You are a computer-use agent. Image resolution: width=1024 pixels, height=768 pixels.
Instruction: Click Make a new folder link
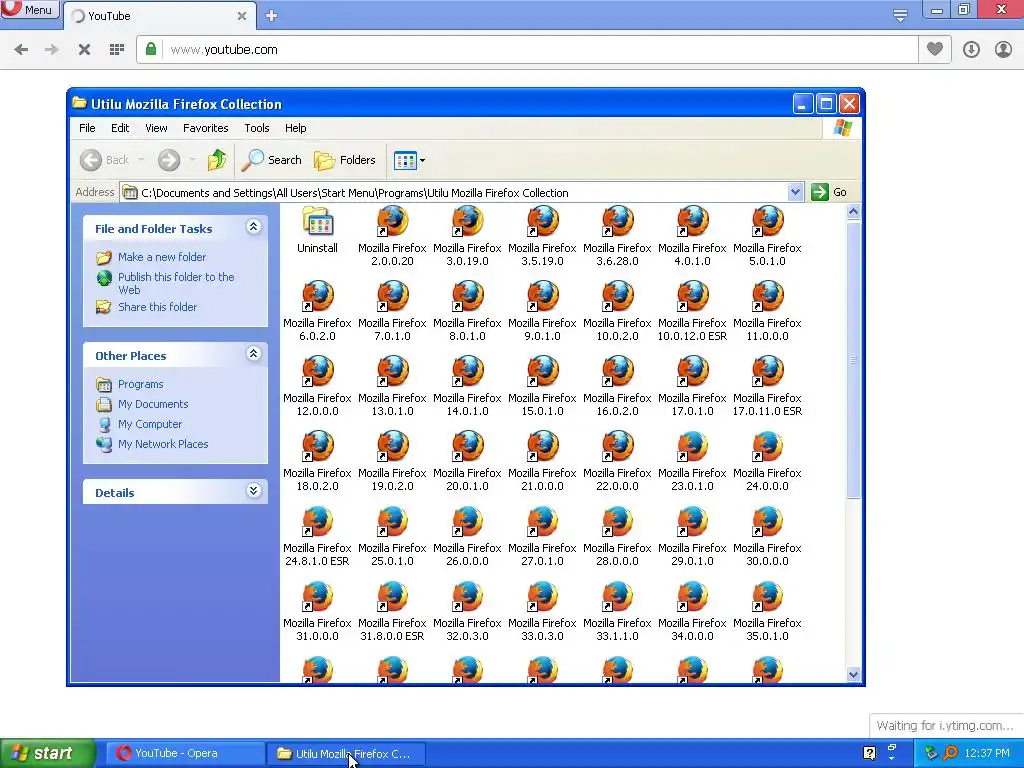point(162,257)
